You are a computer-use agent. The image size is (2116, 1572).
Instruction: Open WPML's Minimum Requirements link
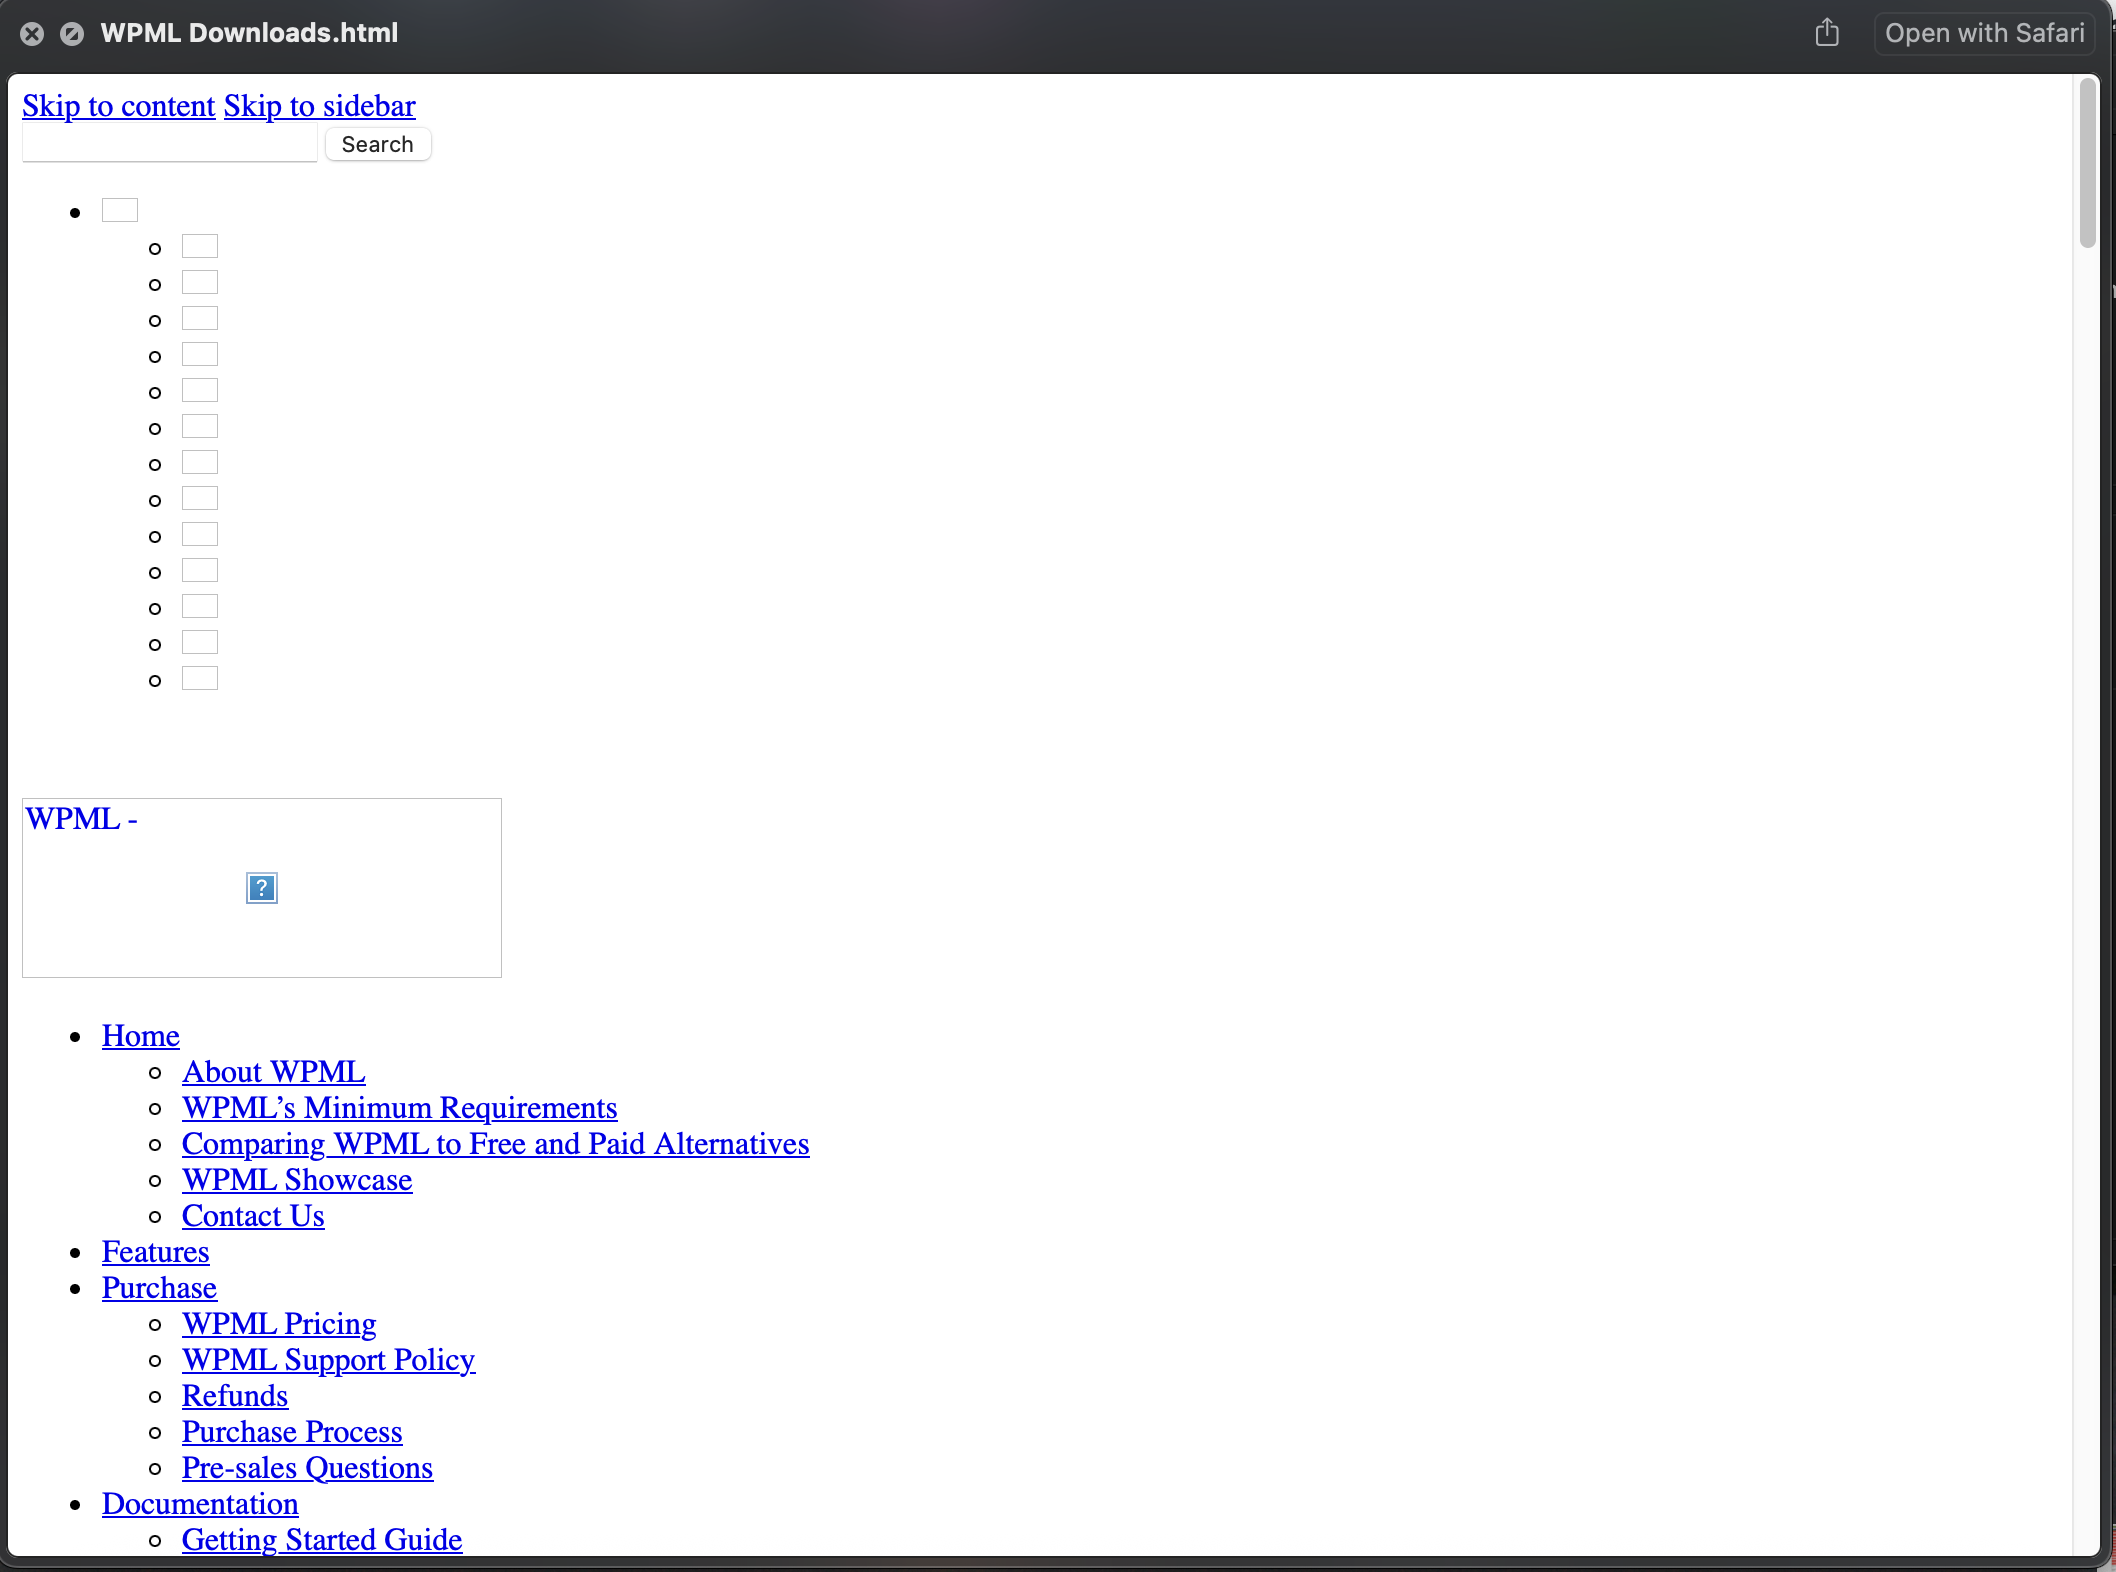tap(400, 1108)
